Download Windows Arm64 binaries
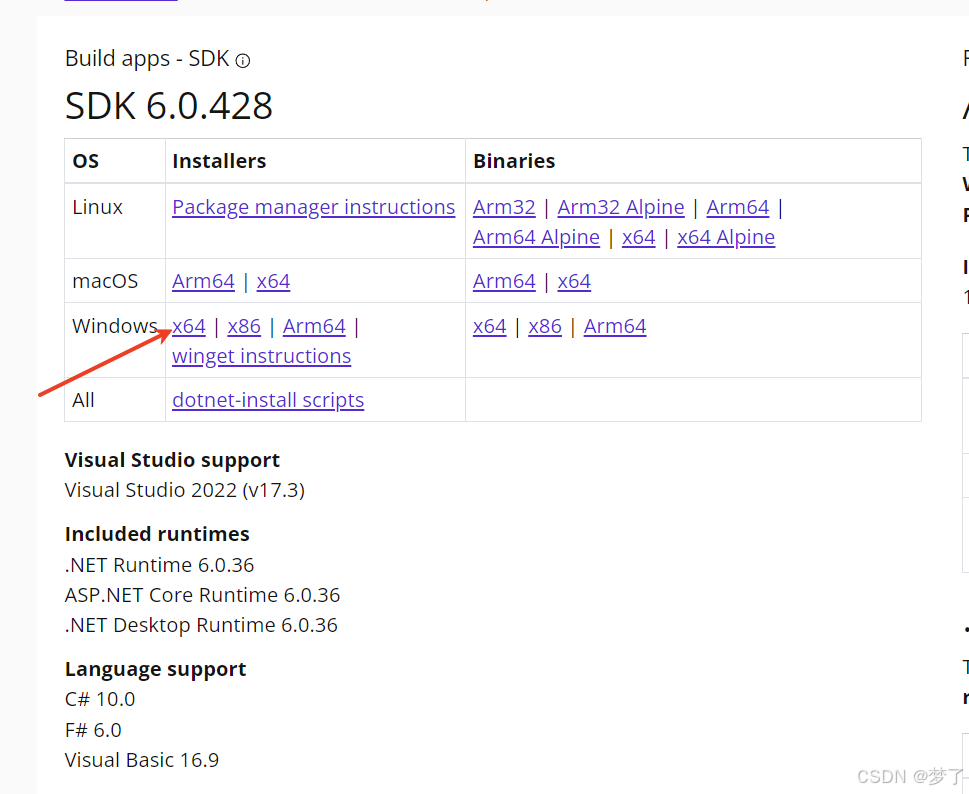969x794 pixels. [615, 326]
